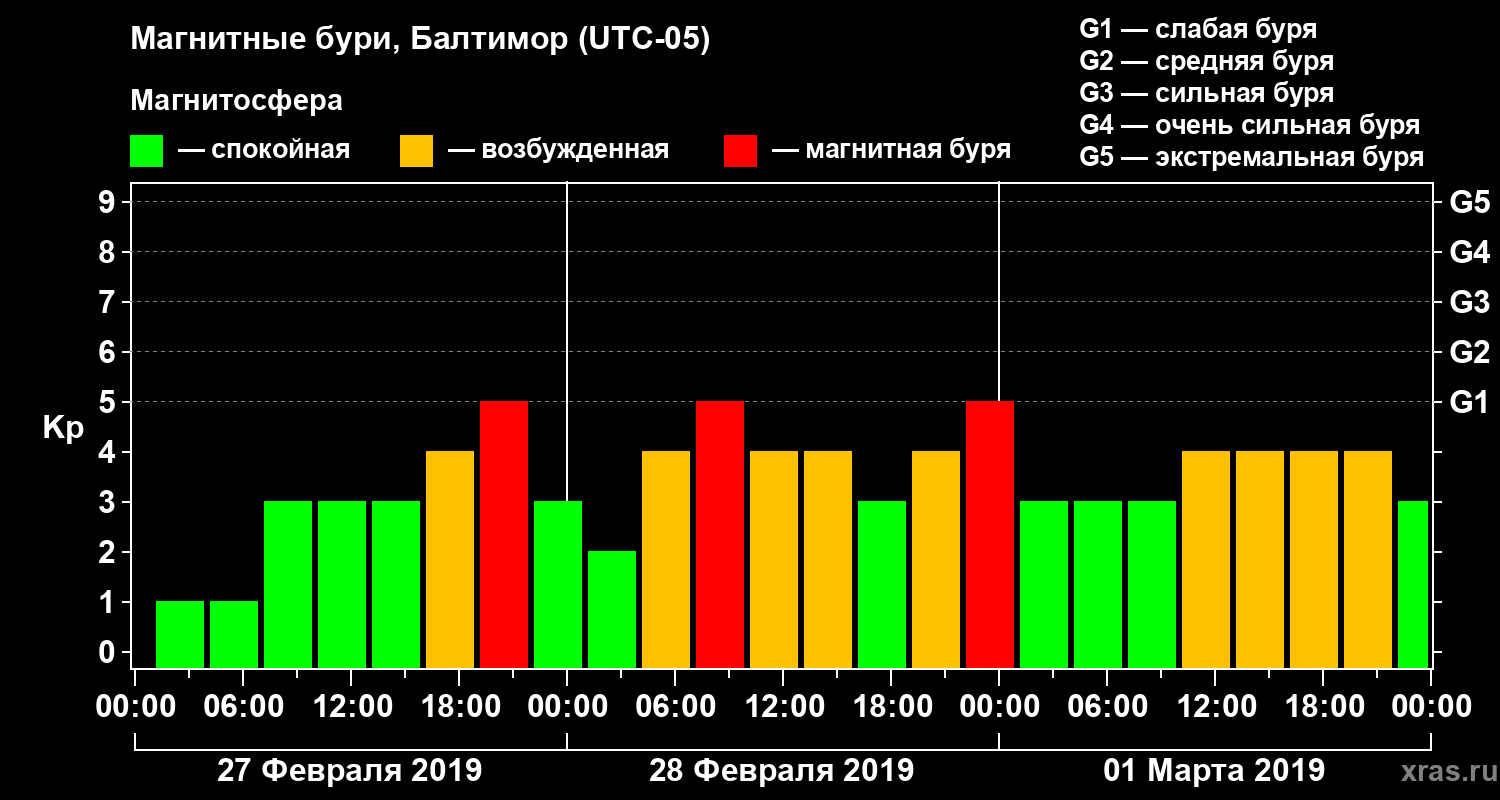Click the right-axis "G5" scale label
The width and height of the screenshot is (1500, 800).
[1469, 202]
